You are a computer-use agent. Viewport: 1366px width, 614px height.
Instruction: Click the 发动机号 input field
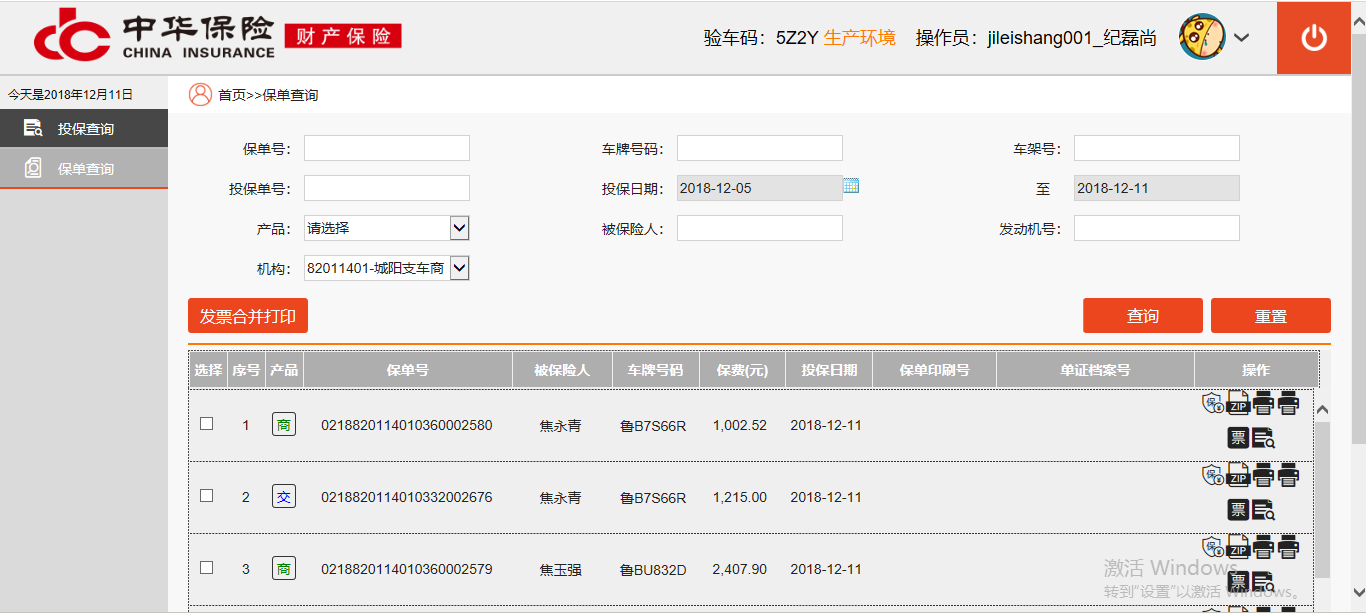coord(1157,228)
